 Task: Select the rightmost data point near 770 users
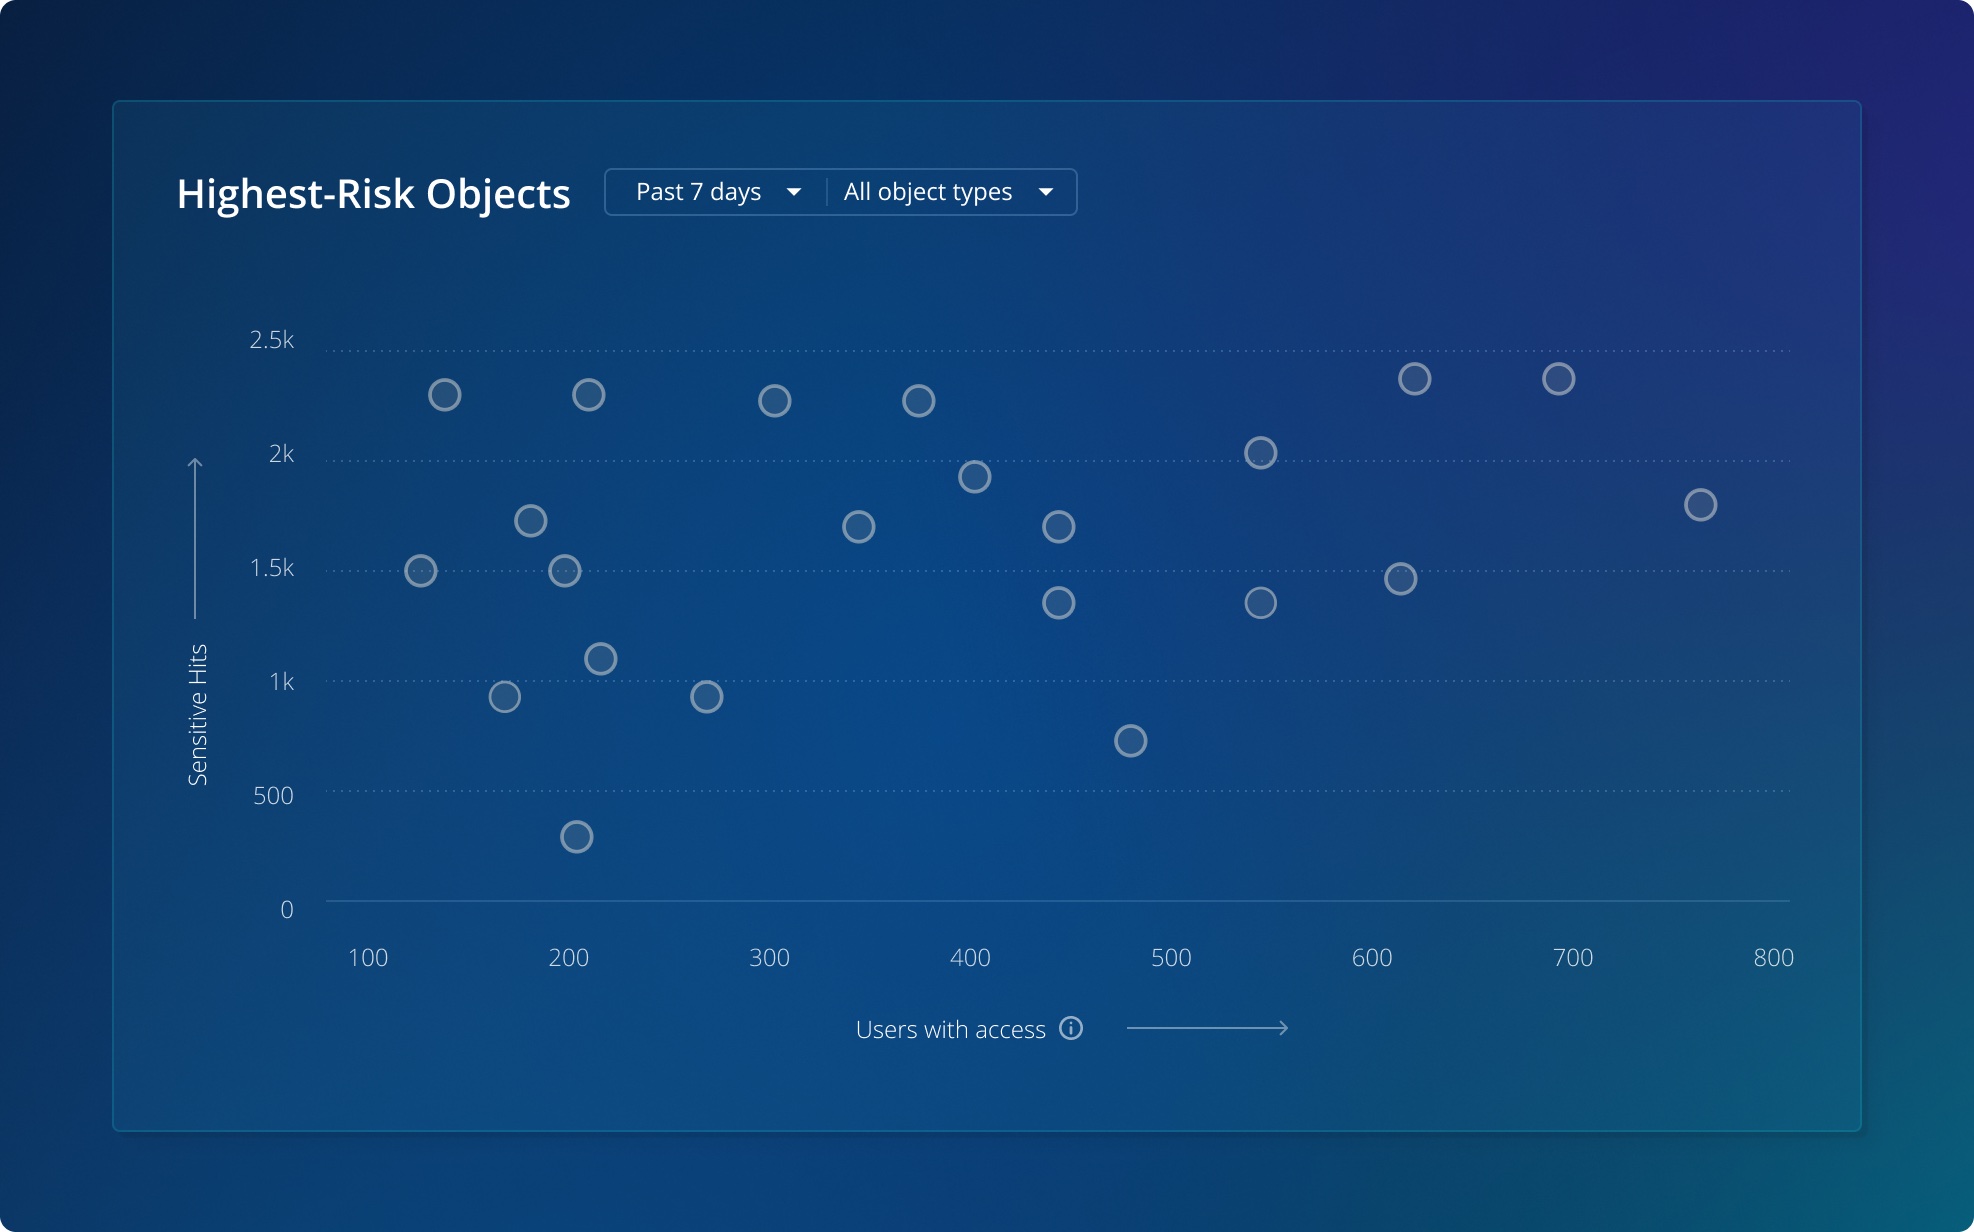(x=1701, y=505)
